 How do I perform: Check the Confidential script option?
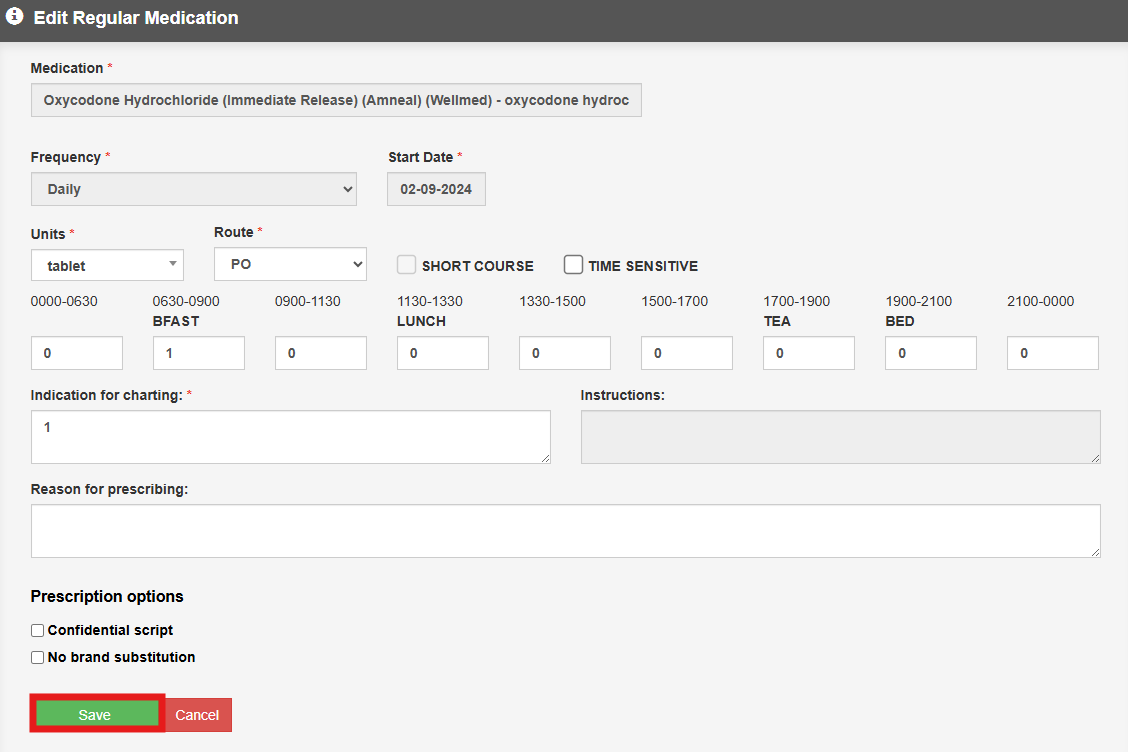click(38, 630)
